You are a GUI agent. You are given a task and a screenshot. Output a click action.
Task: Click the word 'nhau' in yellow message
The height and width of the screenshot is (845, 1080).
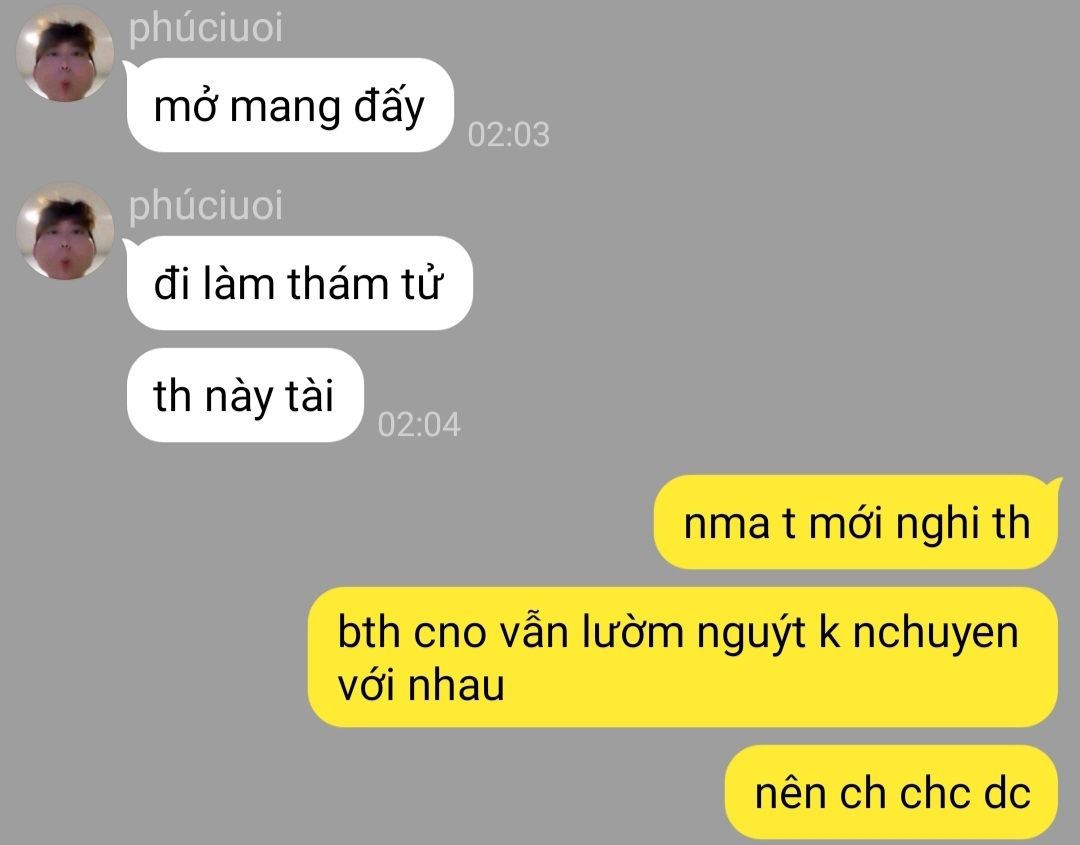[457, 685]
